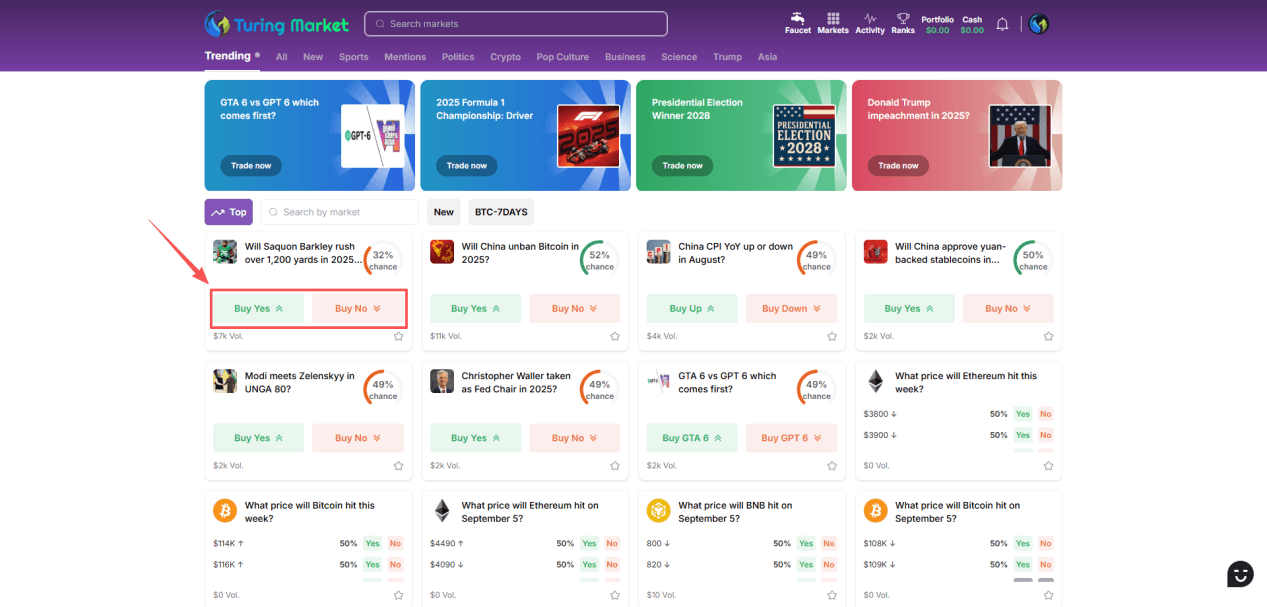Open the user profile avatar

point(1038,24)
